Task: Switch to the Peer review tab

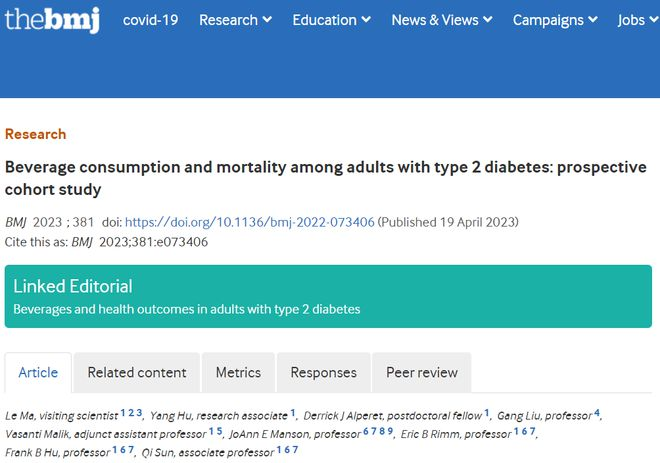Action: 422,373
